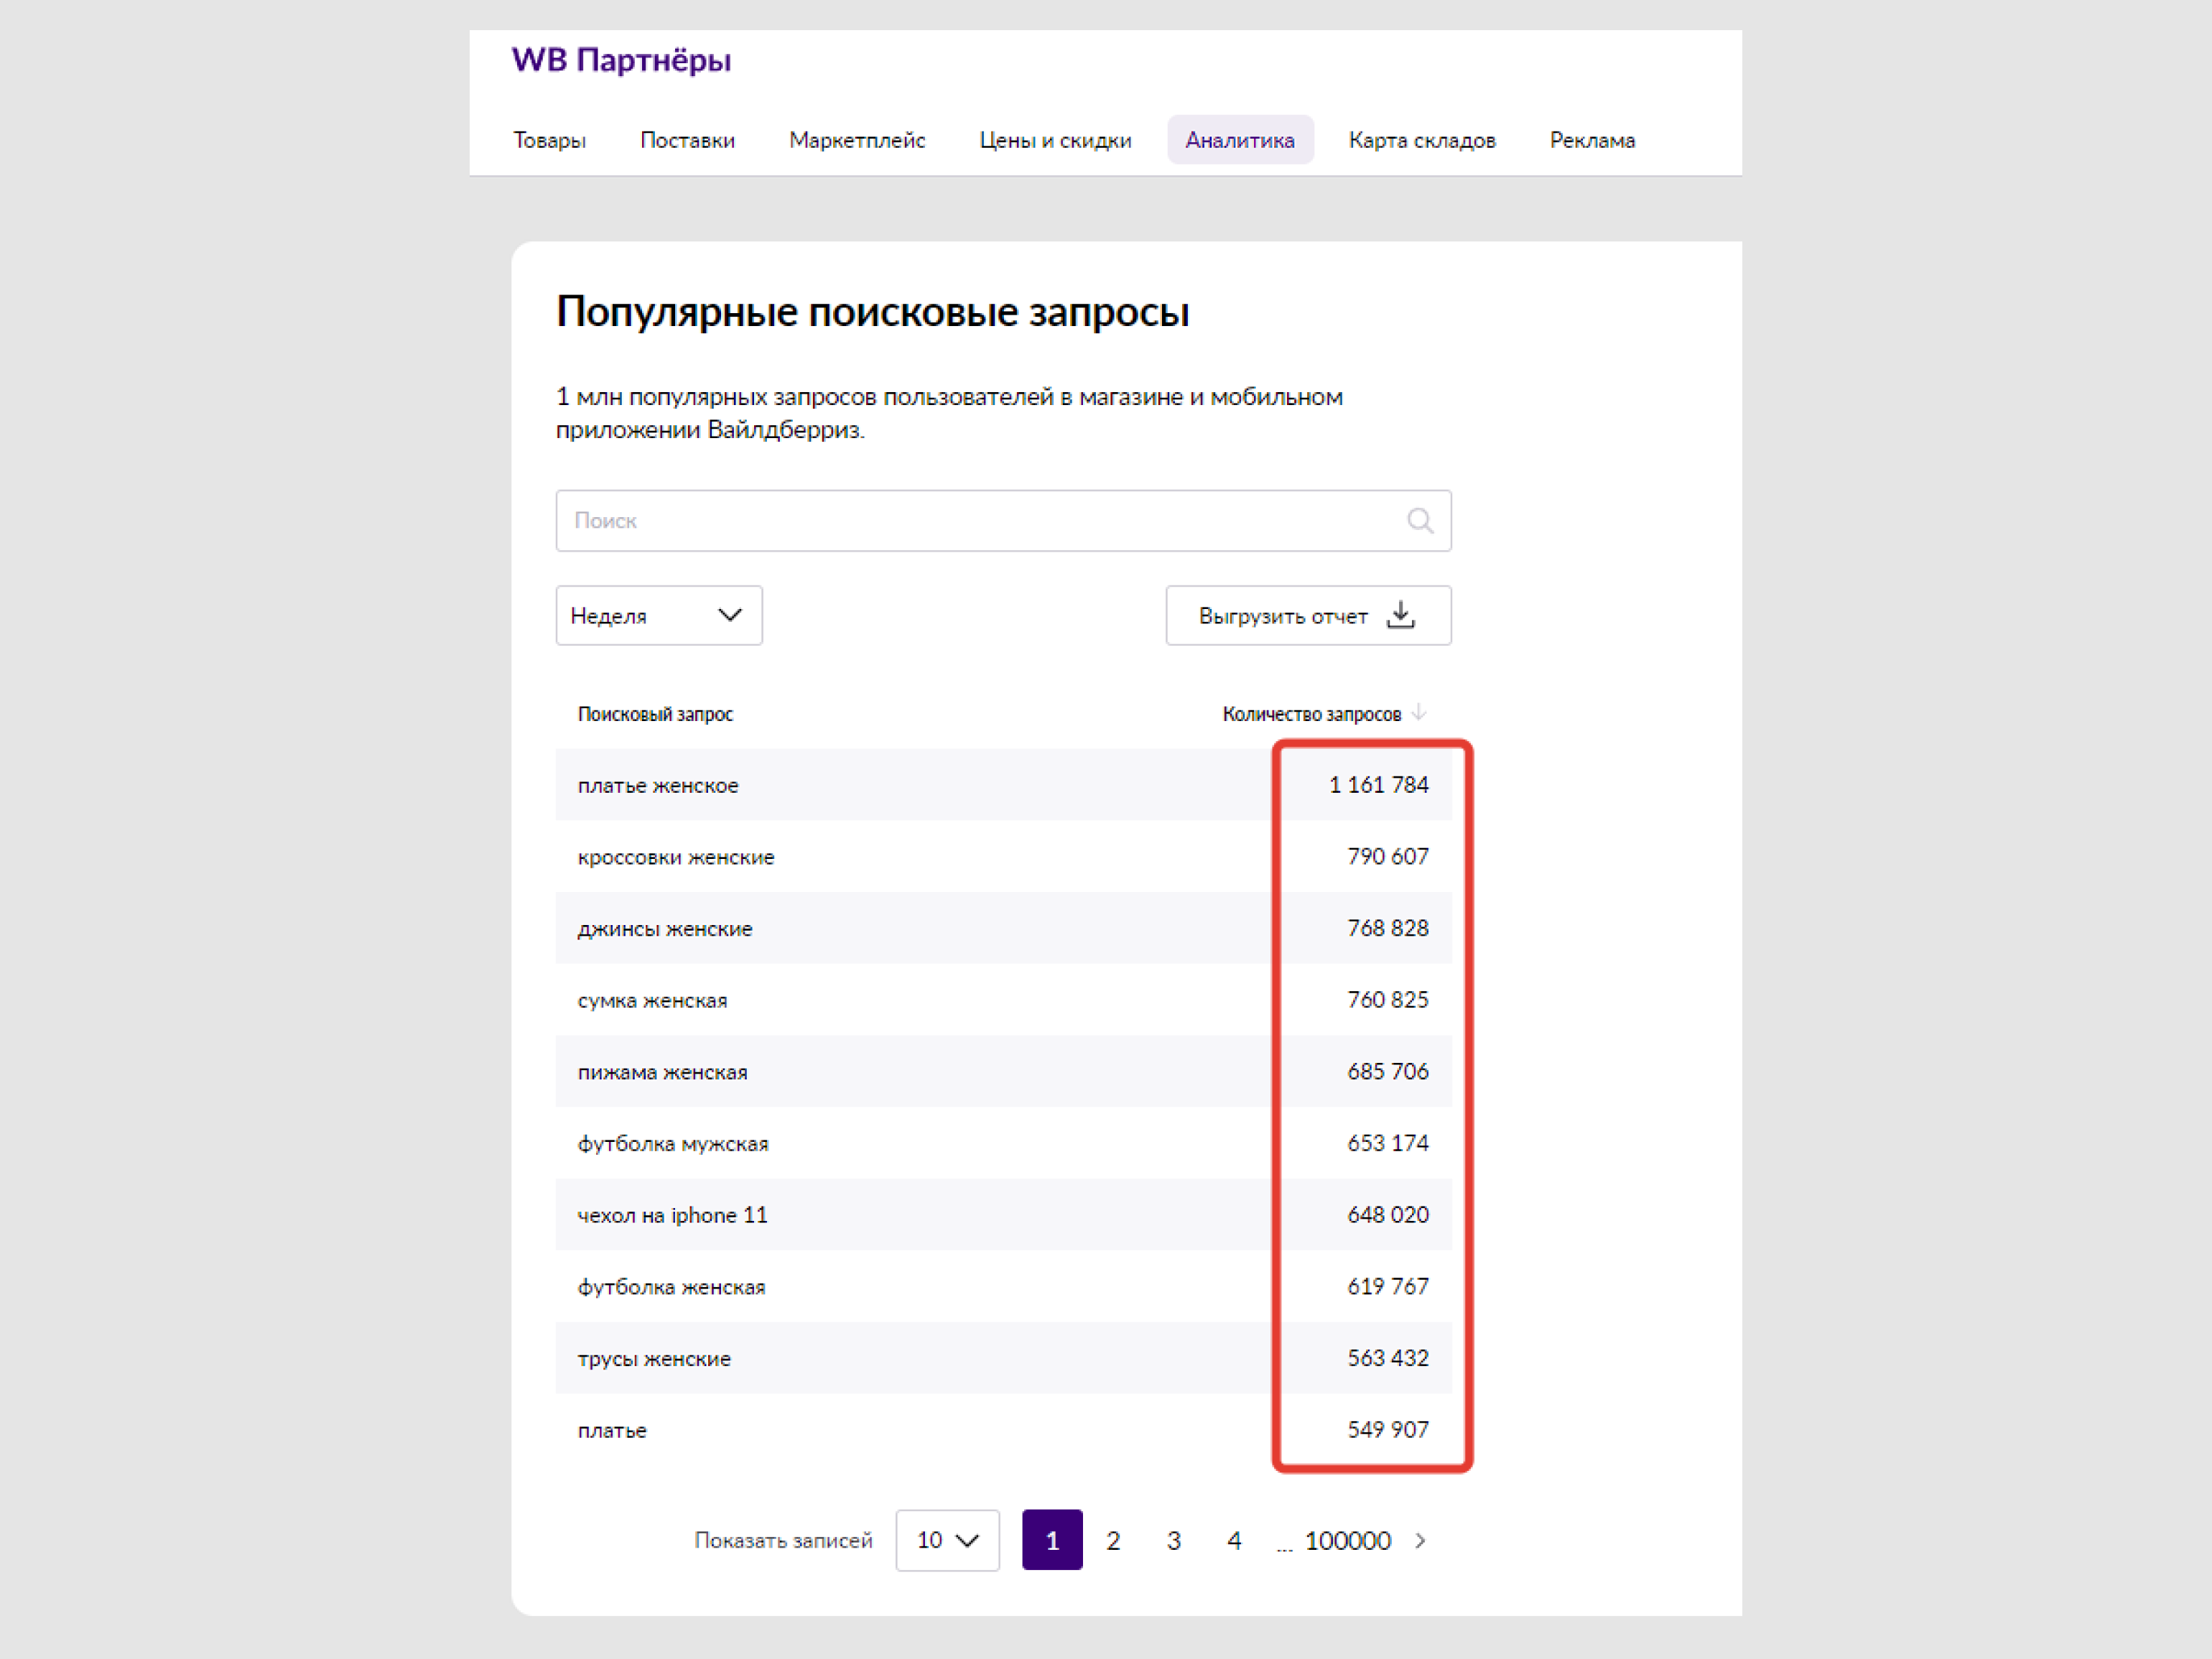Switch to the Маркетплейс tab
The width and height of the screenshot is (2212, 1659).
click(x=857, y=140)
